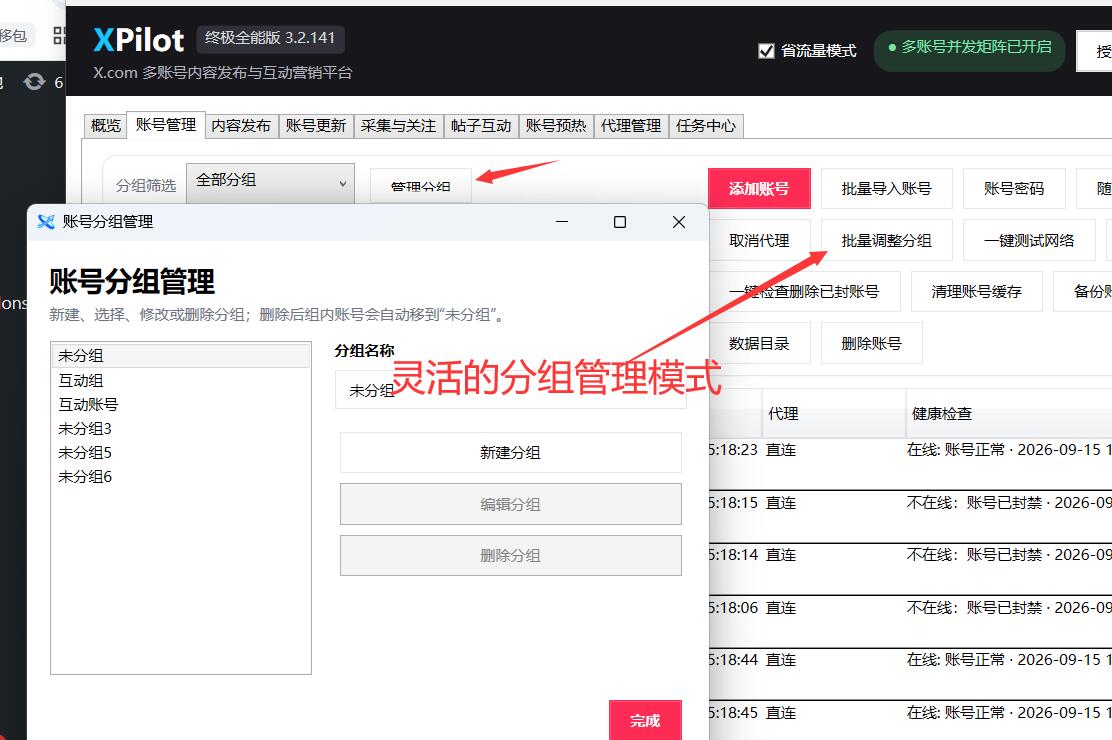This screenshot has width=1112, height=740.
Task: Toggle the 省流量模式 checkbox
Action: coord(766,51)
